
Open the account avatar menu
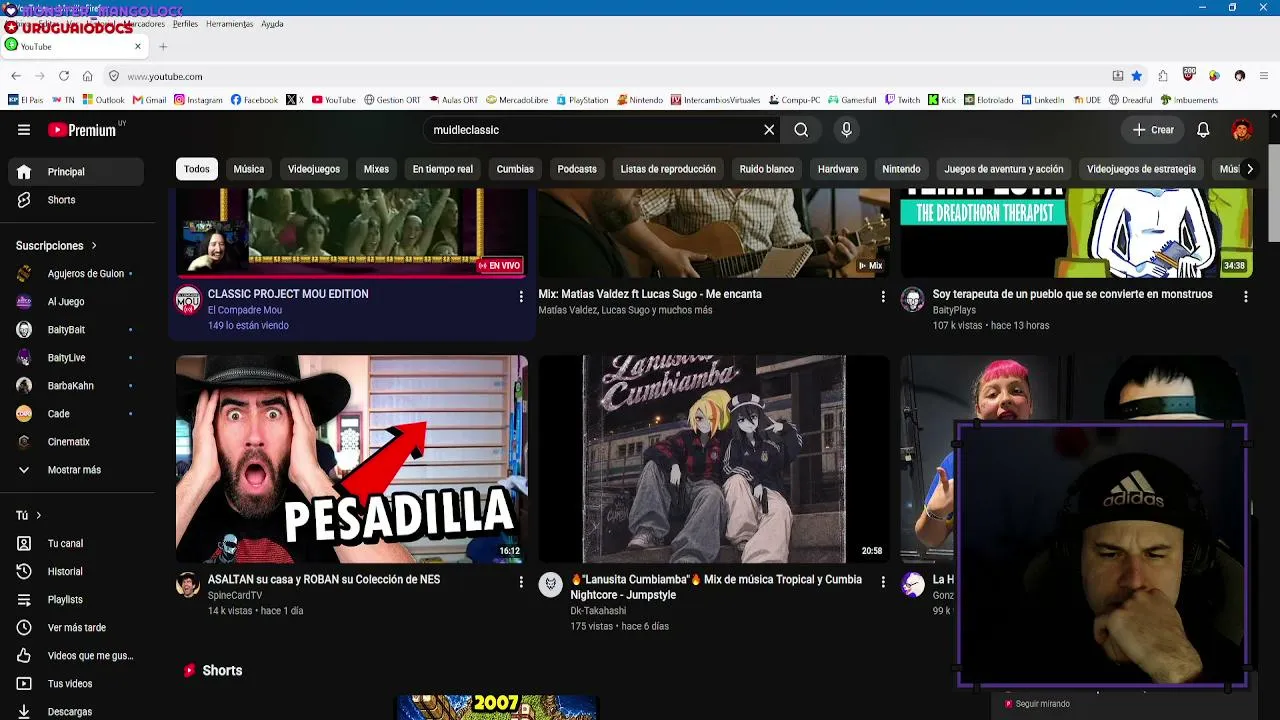point(1242,130)
